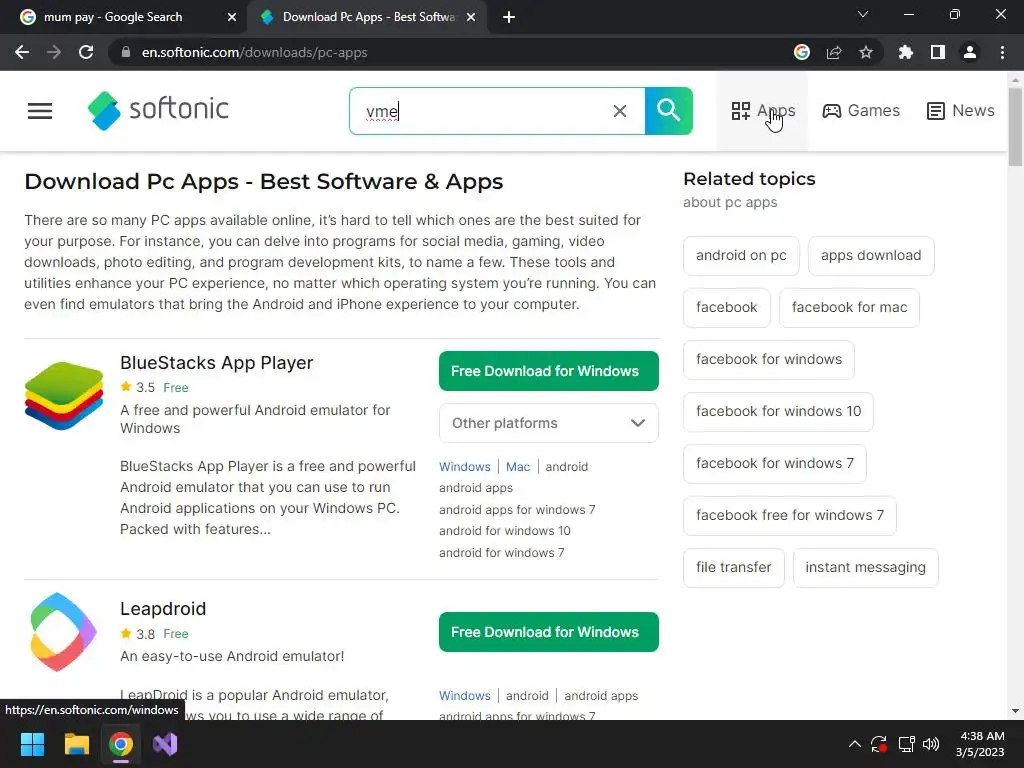This screenshot has width=1024, height=768.
Task: Click the Windows link under Leapdroid
Action: pos(464,696)
